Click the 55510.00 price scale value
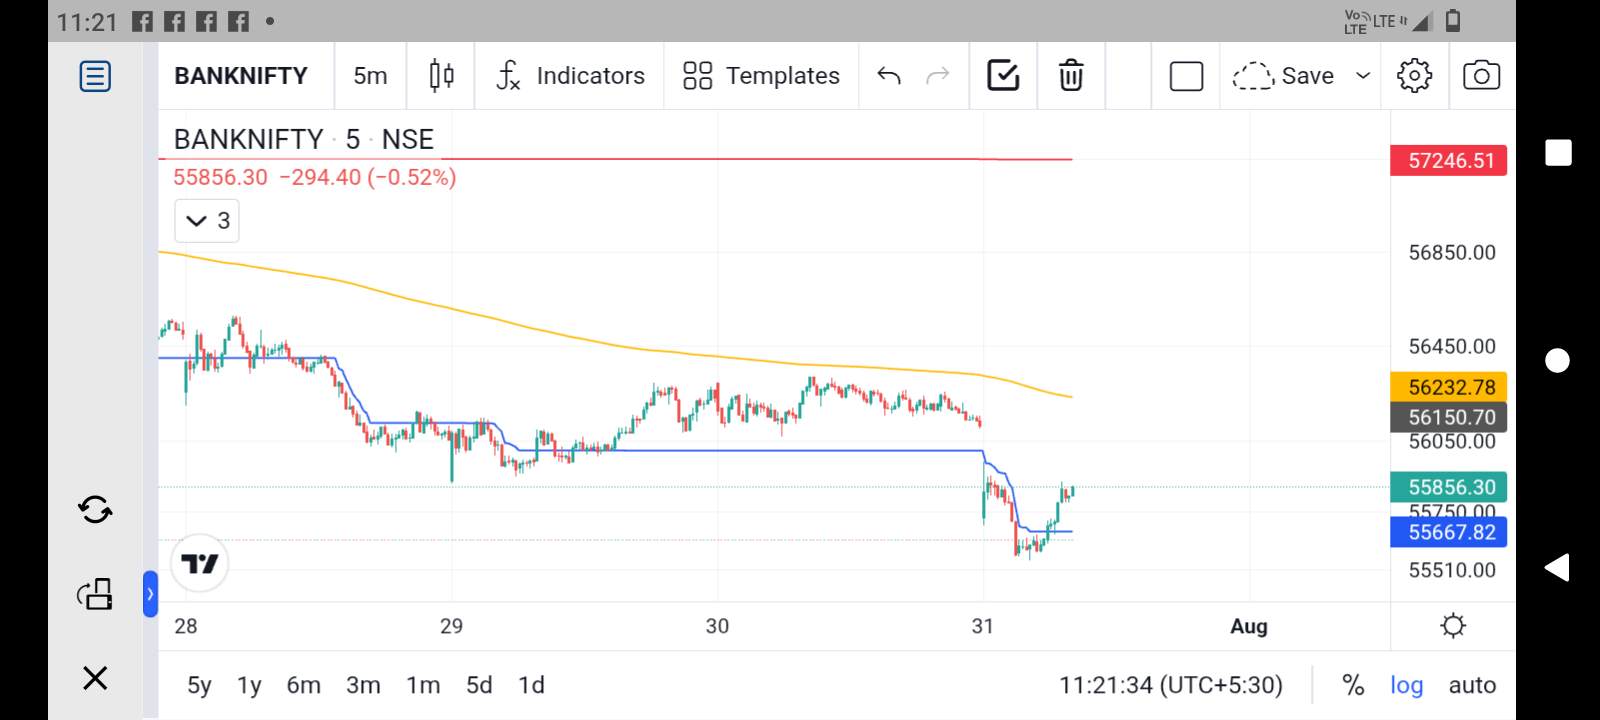 point(1452,571)
